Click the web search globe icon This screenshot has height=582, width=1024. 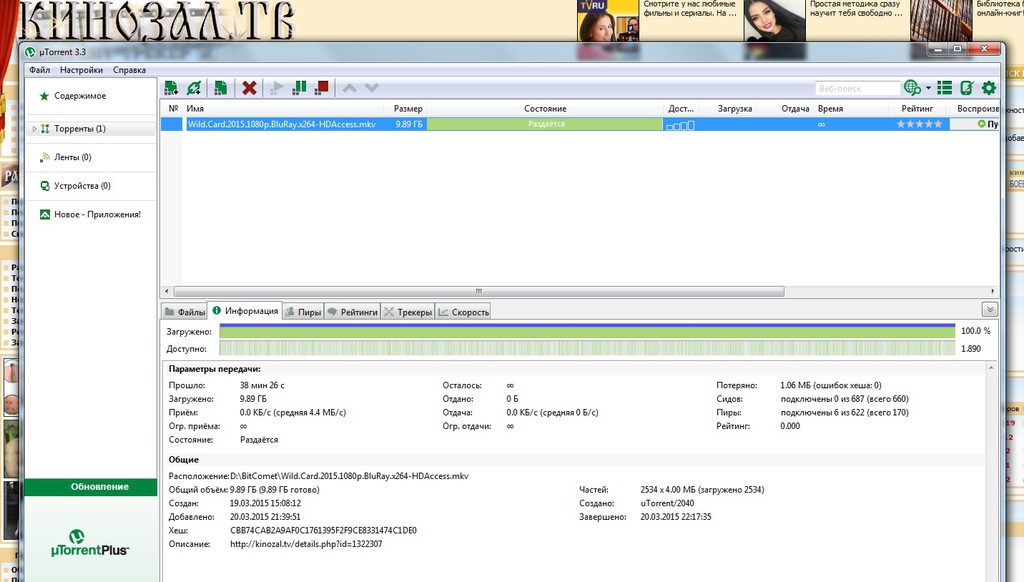pos(912,88)
